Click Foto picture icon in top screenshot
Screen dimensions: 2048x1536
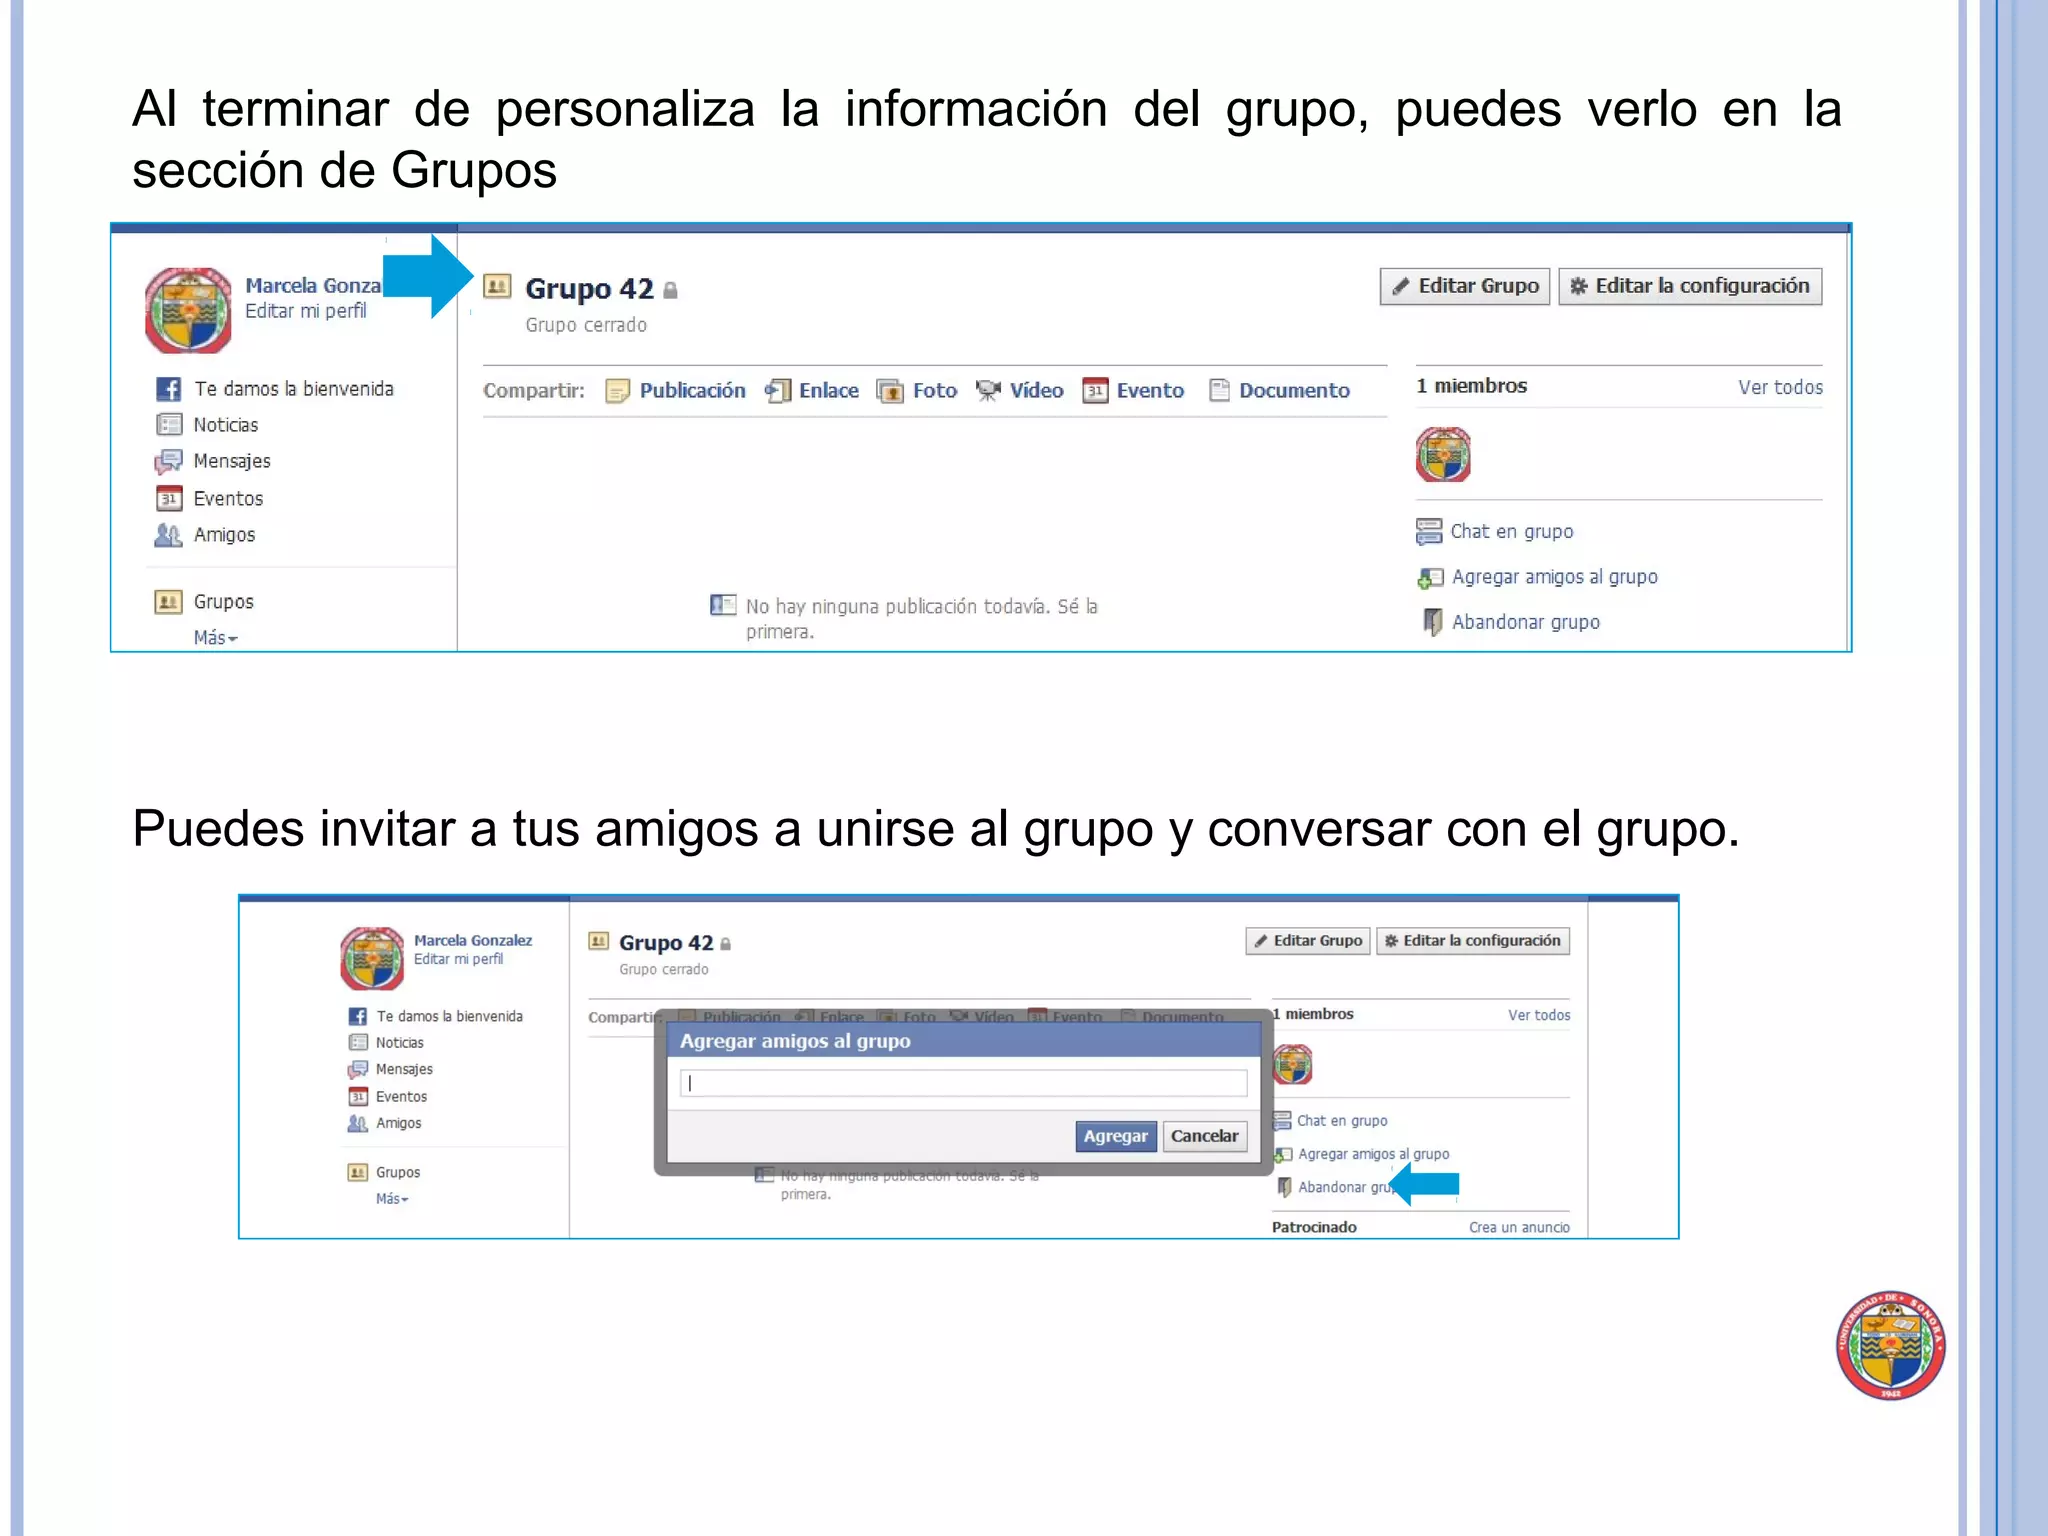click(x=890, y=391)
